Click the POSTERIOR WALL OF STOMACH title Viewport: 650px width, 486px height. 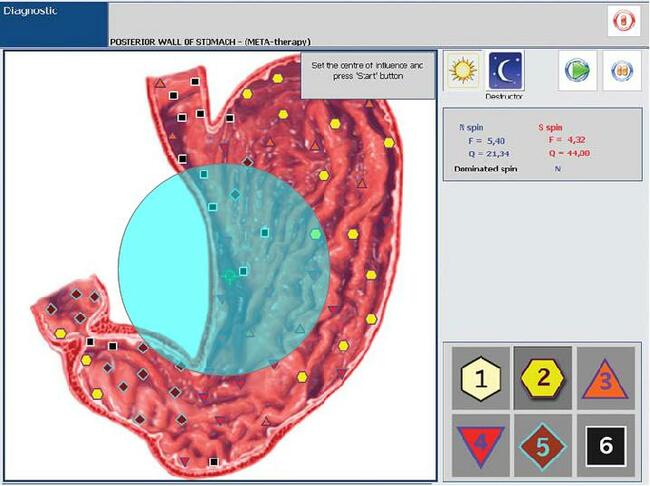point(210,42)
